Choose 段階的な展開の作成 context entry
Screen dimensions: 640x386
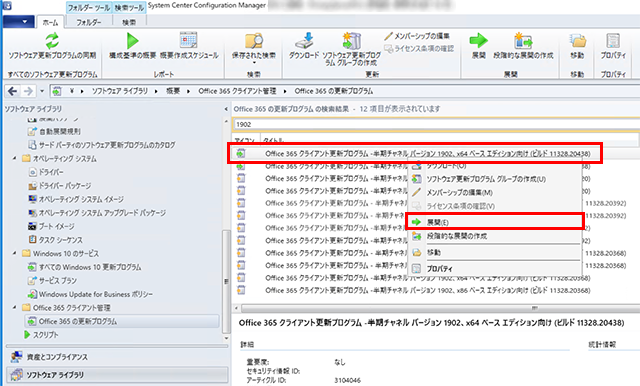pos(495,236)
